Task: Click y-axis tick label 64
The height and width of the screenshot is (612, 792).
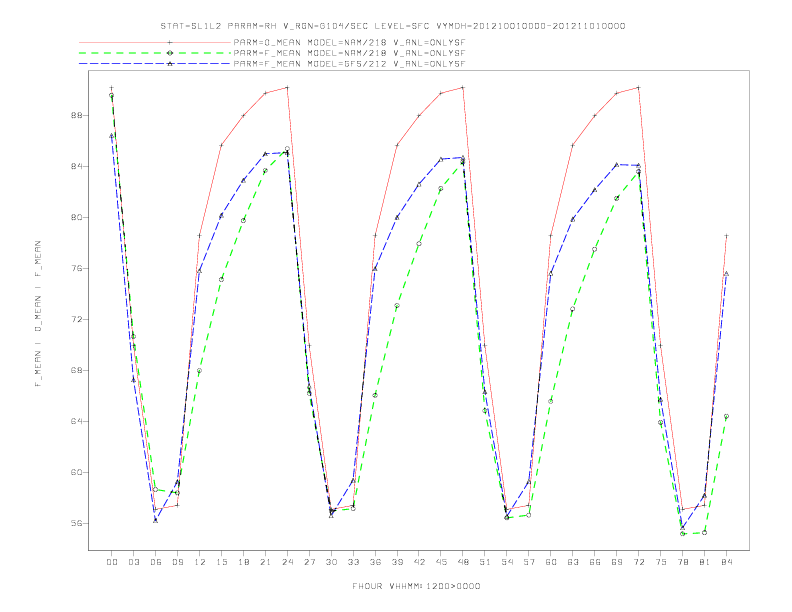Action: tap(76, 422)
